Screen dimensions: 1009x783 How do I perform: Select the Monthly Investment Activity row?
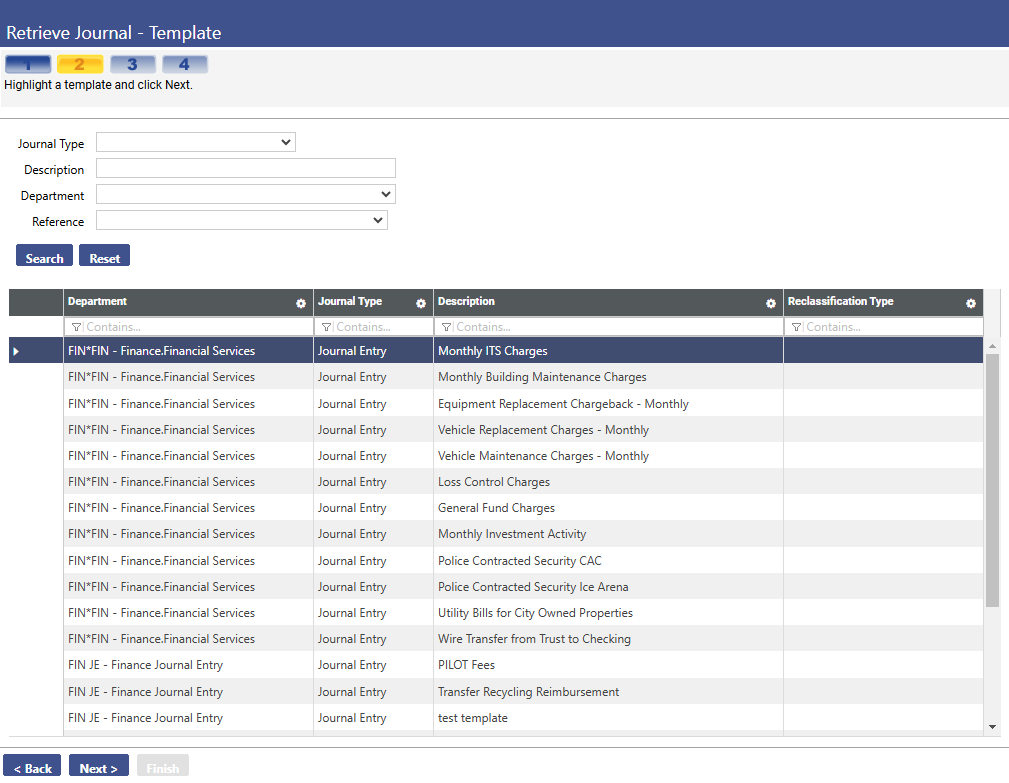click(x=496, y=534)
